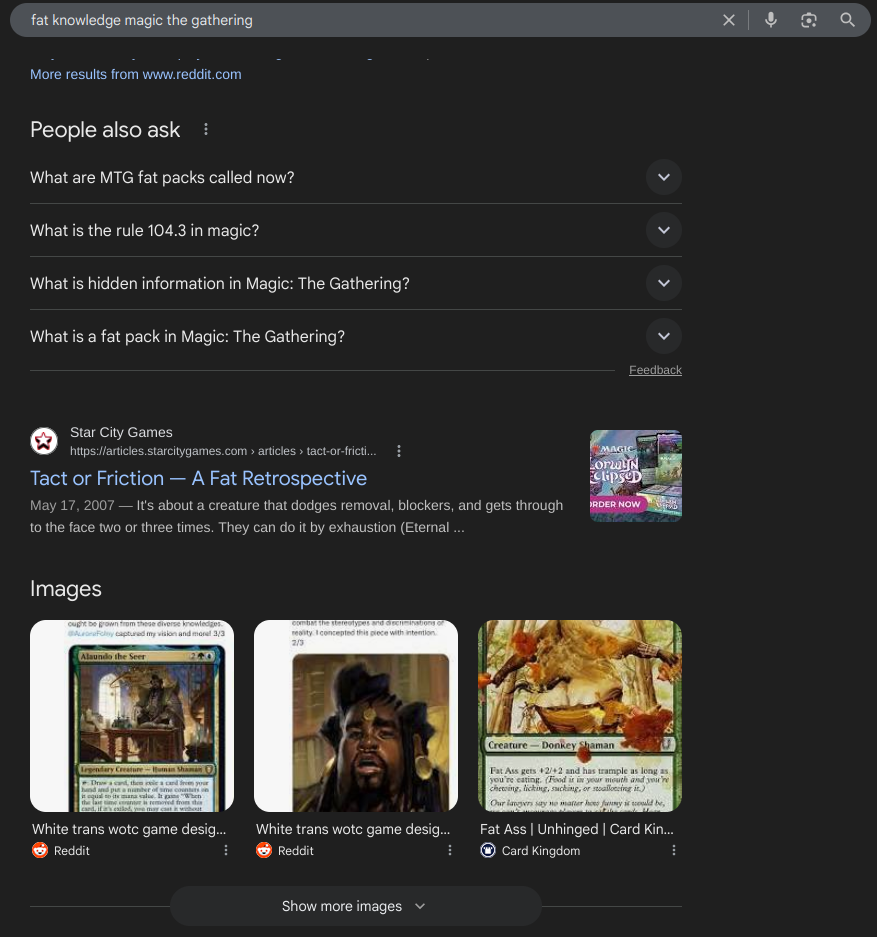Screen dimensions: 877x937
Task: Open options for the Card Kingdom image result
Action: pyautogui.click(x=674, y=850)
